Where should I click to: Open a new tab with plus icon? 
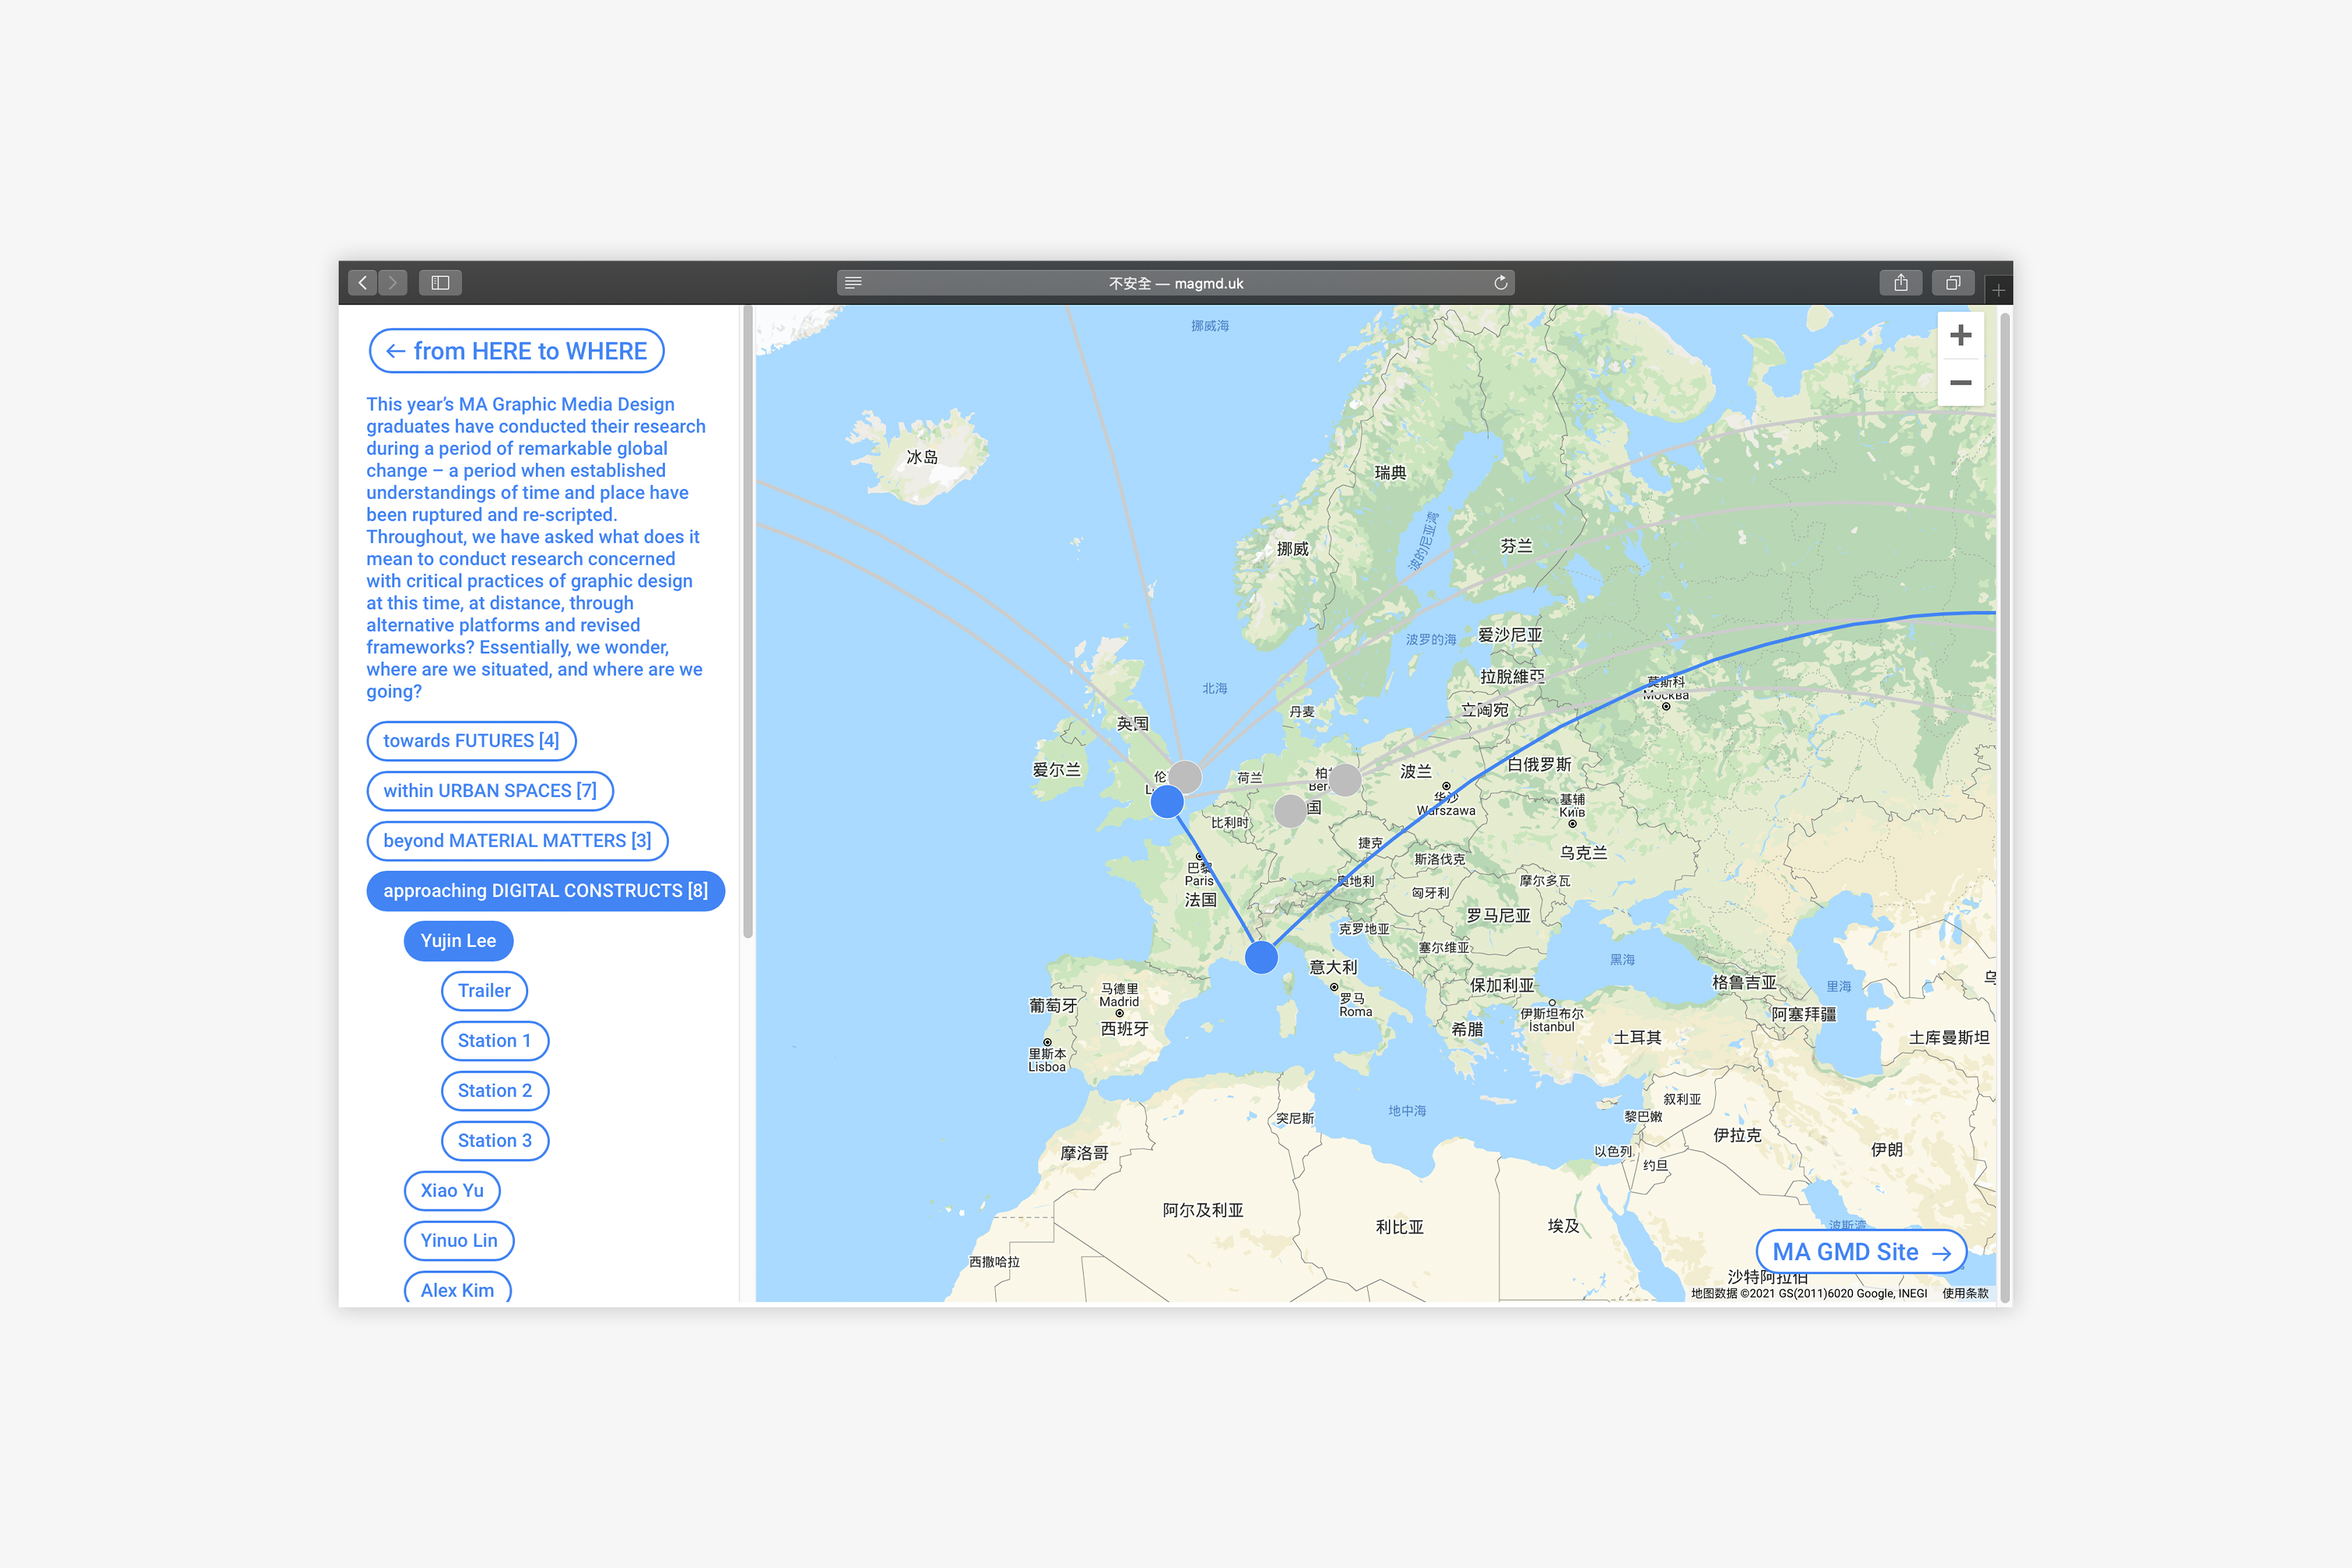point(1998,290)
